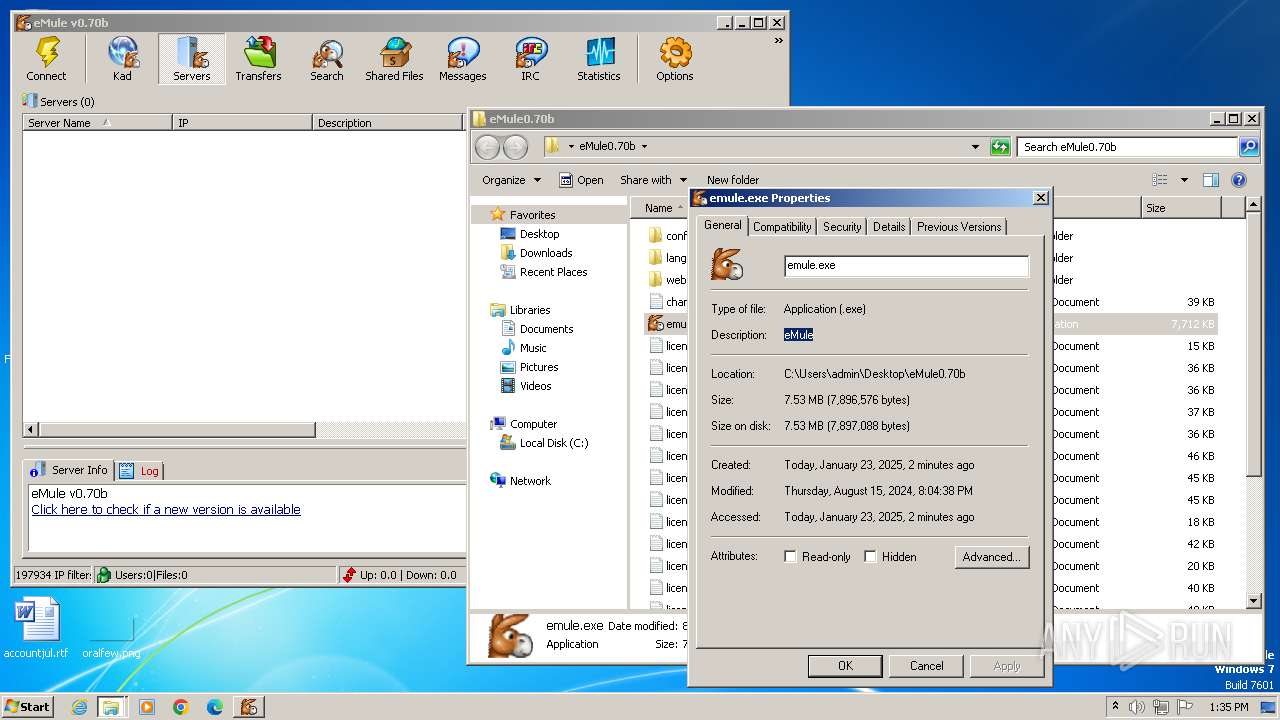Open the Statistics view
Image resolution: width=1280 pixels, height=720 pixels.
coord(598,59)
